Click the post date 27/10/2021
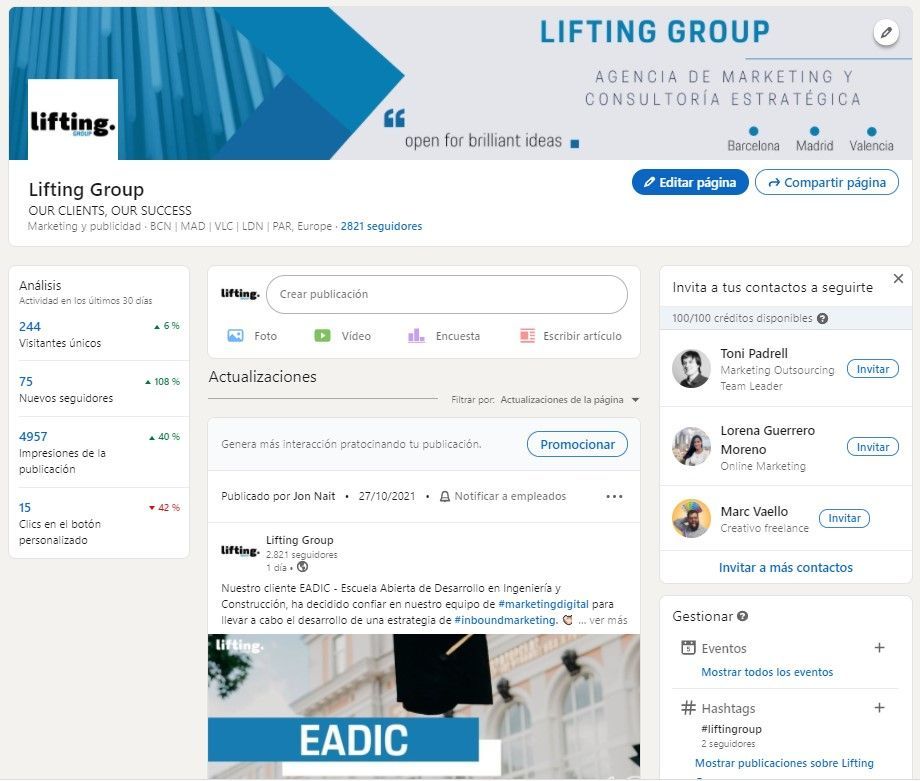 tap(387, 496)
